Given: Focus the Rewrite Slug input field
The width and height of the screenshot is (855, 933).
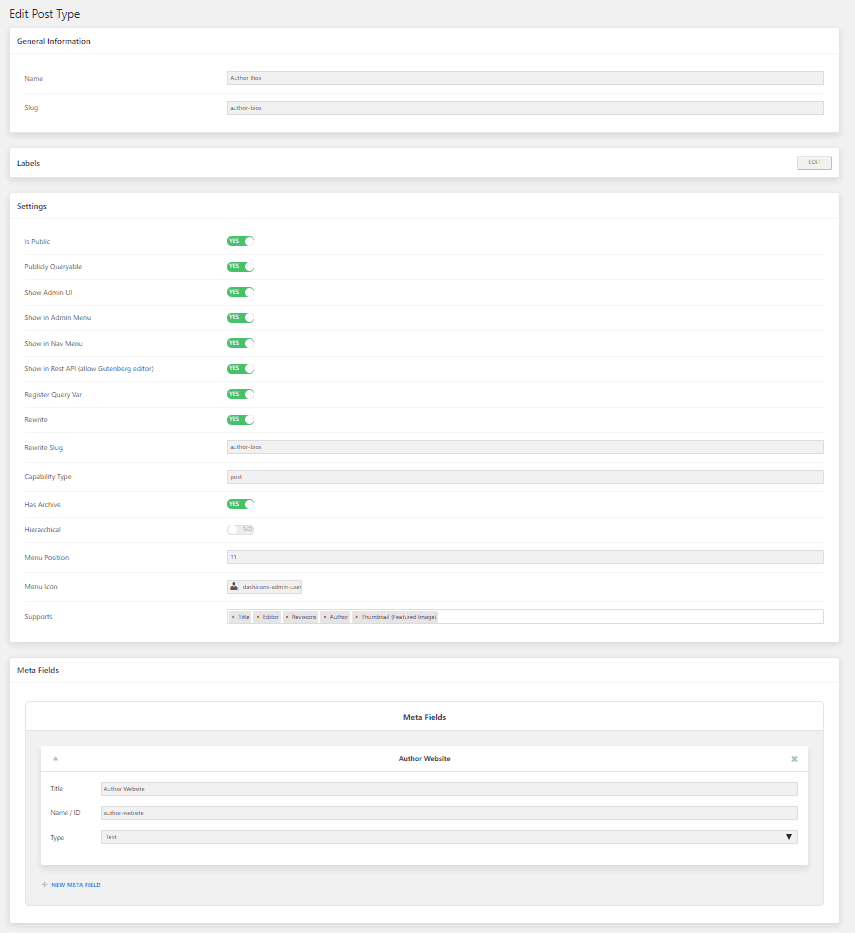Looking at the screenshot, I should tap(525, 447).
